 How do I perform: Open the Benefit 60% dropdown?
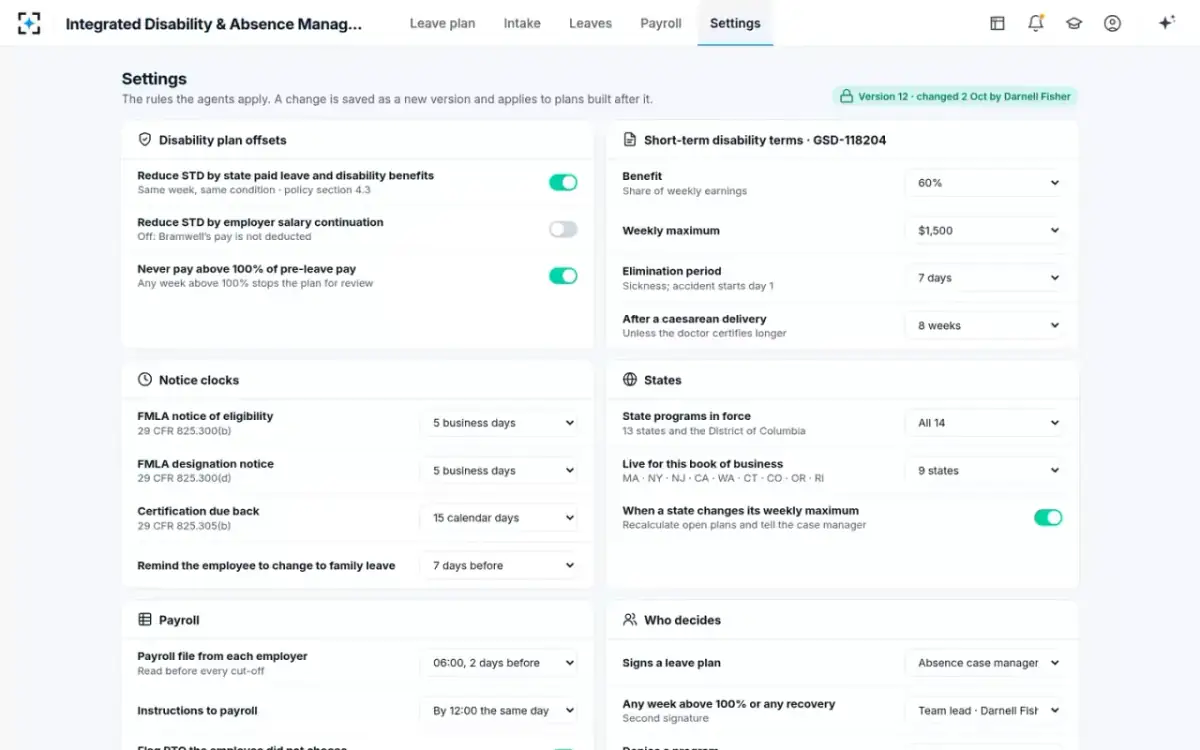[985, 183]
